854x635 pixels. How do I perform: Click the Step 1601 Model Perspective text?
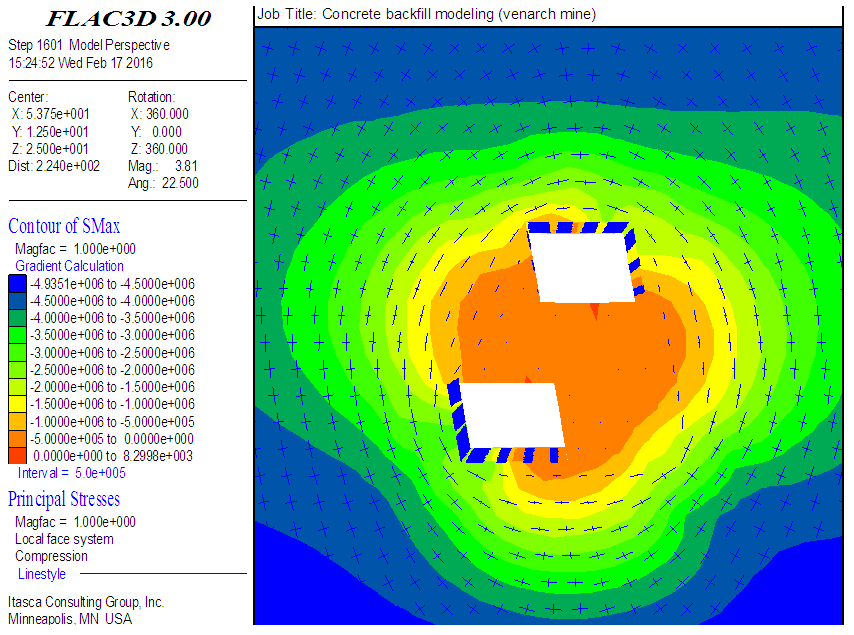pyautogui.click(x=89, y=45)
